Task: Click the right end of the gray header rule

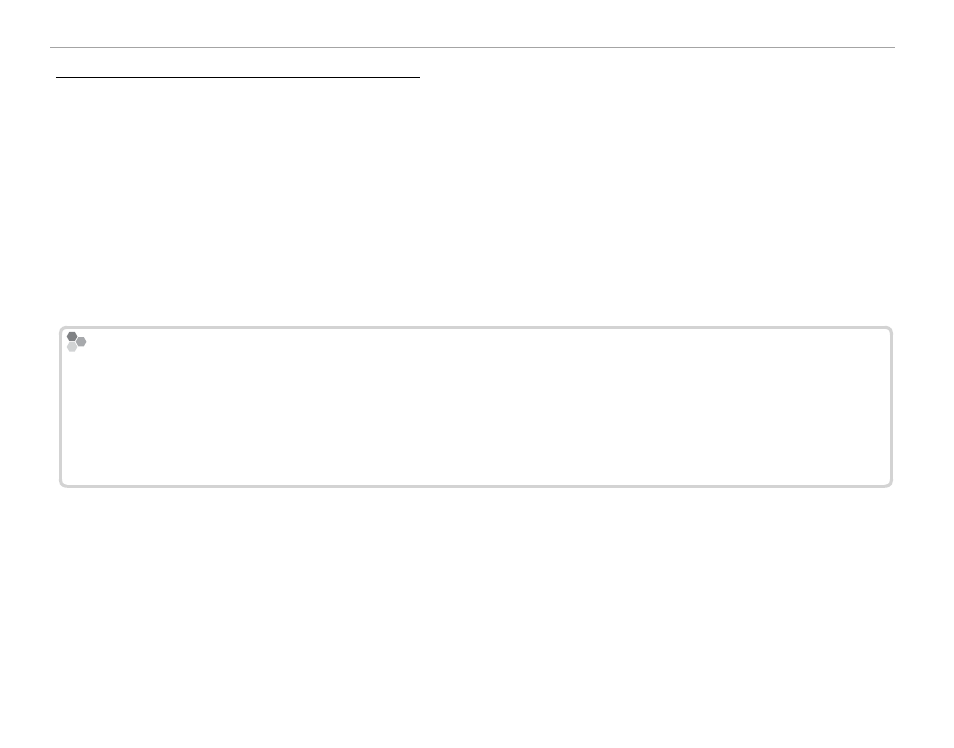Action: pyautogui.click(x=893, y=47)
